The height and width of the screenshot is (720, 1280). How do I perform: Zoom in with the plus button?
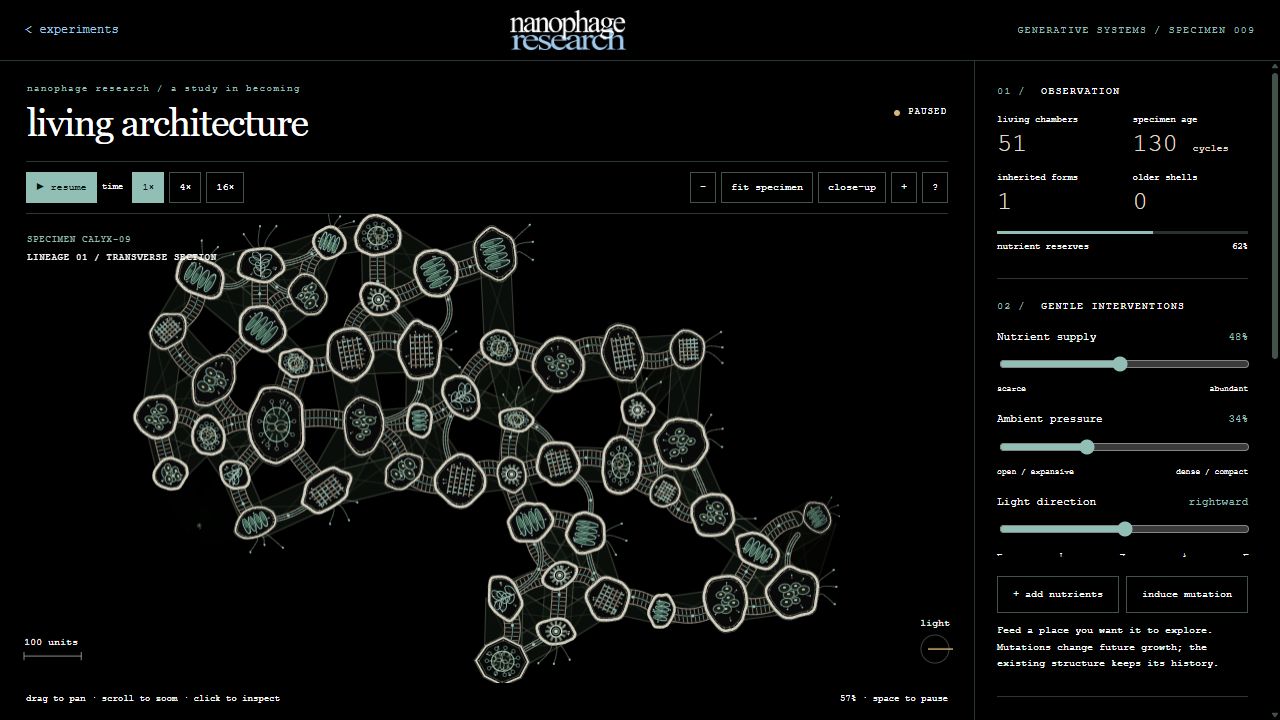pos(904,187)
